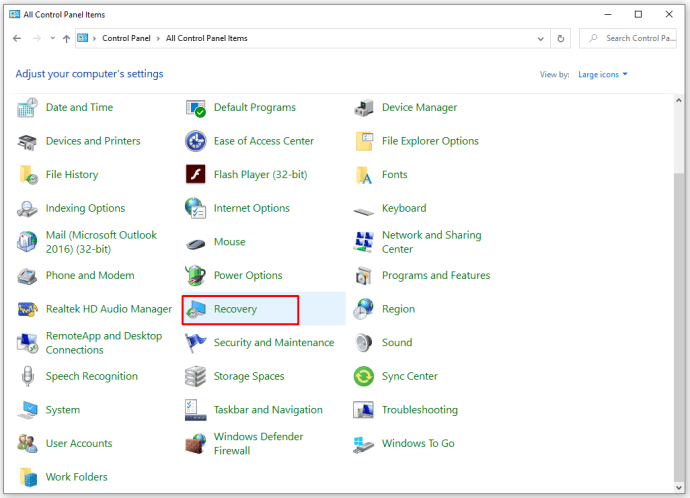
Task: Expand the chevron before Control Panel breadcrumb
Action: click(94, 39)
